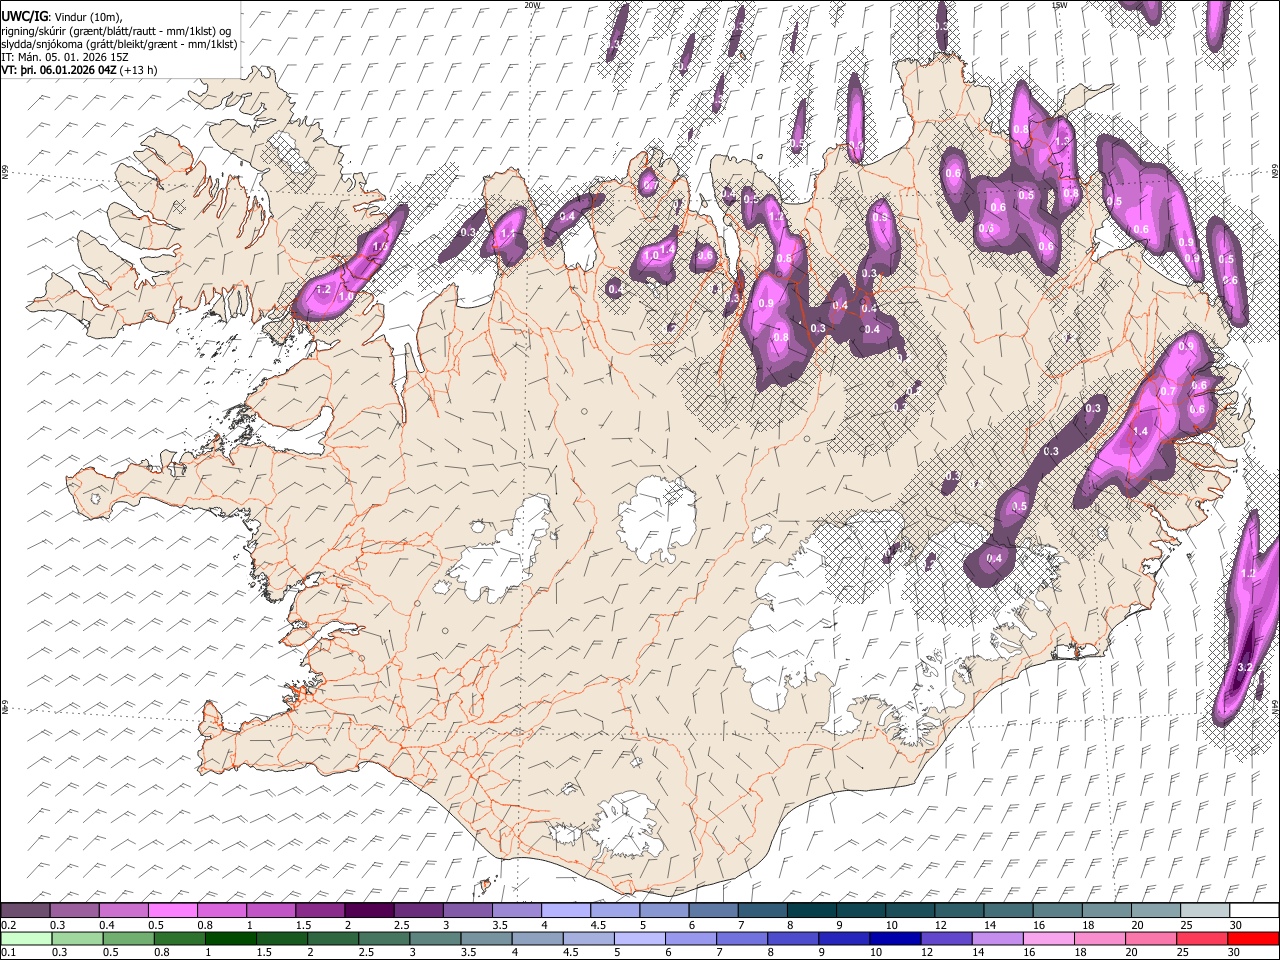Click the round white Hofsjökull glacier in central Iceland
1280x960 pixels.
(656, 518)
